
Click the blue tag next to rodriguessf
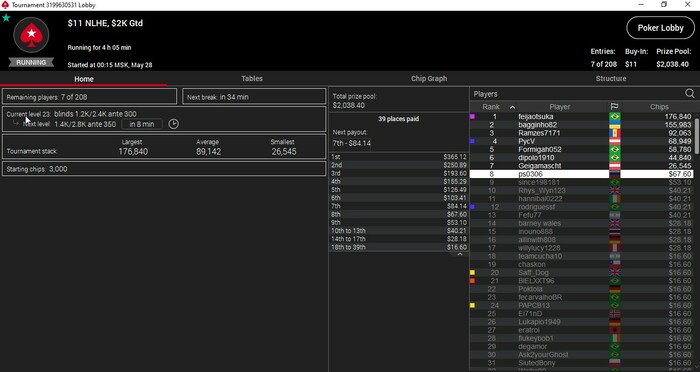click(x=472, y=207)
